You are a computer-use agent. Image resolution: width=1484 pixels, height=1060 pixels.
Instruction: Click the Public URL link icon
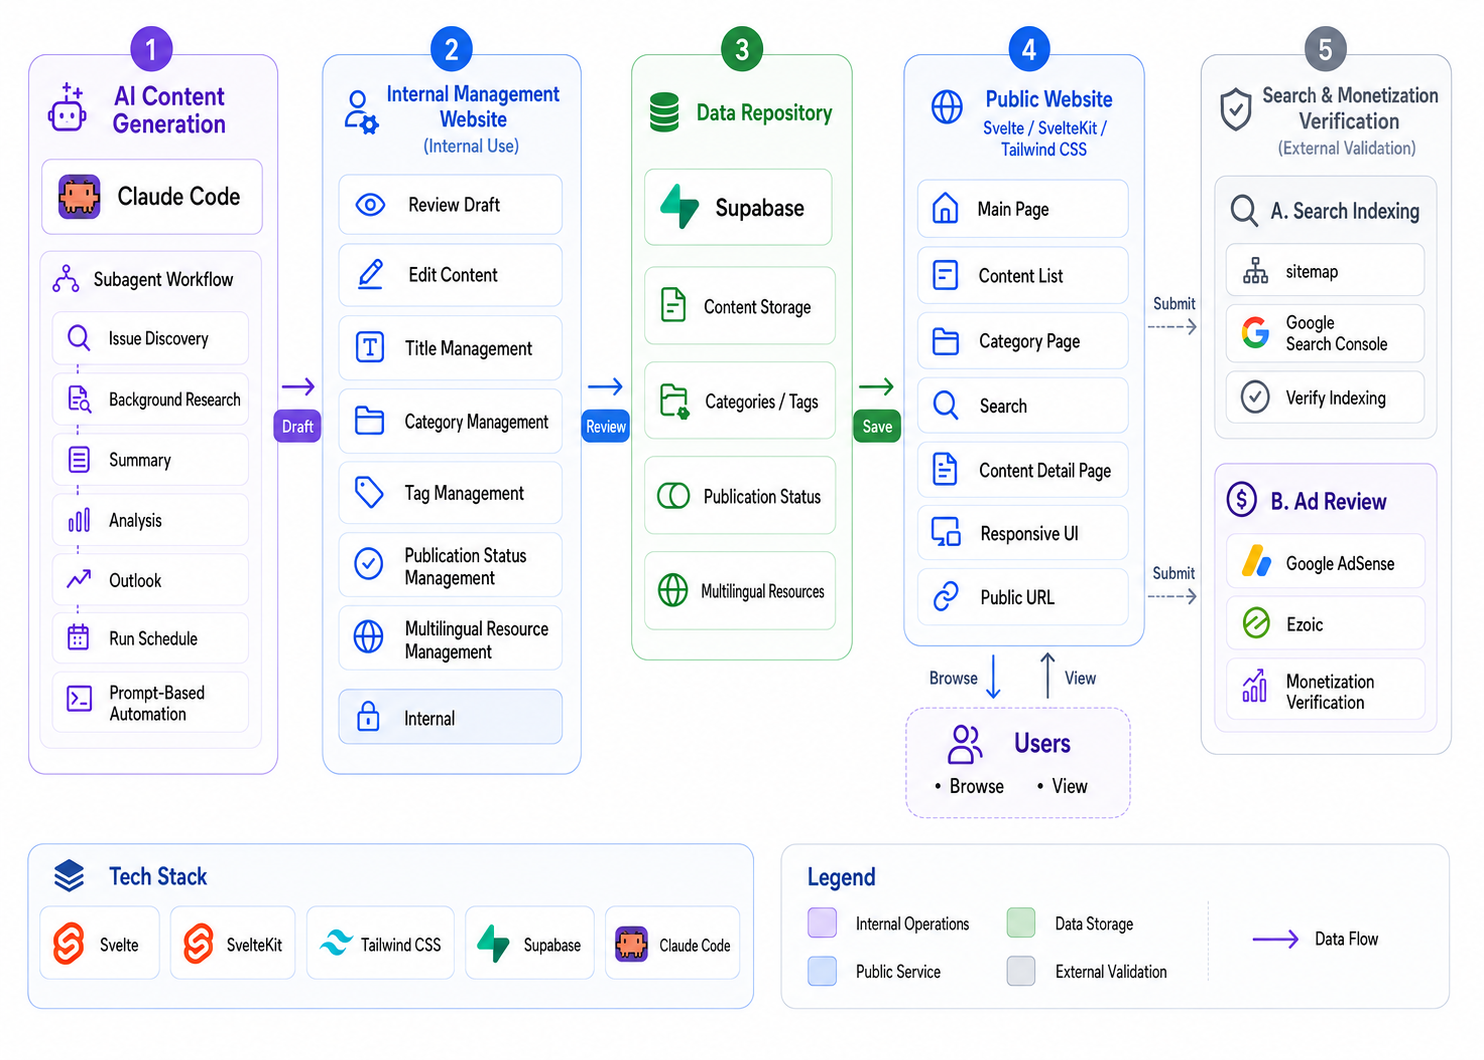(946, 597)
